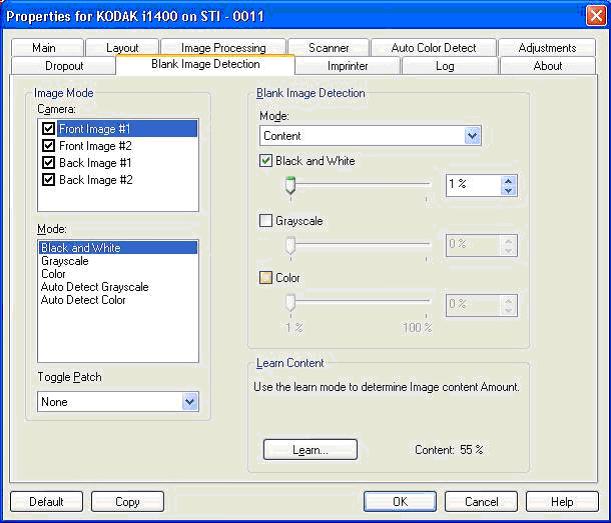This screenshot has height=523, width=611.
Task: Switch to the Adjustments tab
Action: pyautogui.click(x=547, y=48)
